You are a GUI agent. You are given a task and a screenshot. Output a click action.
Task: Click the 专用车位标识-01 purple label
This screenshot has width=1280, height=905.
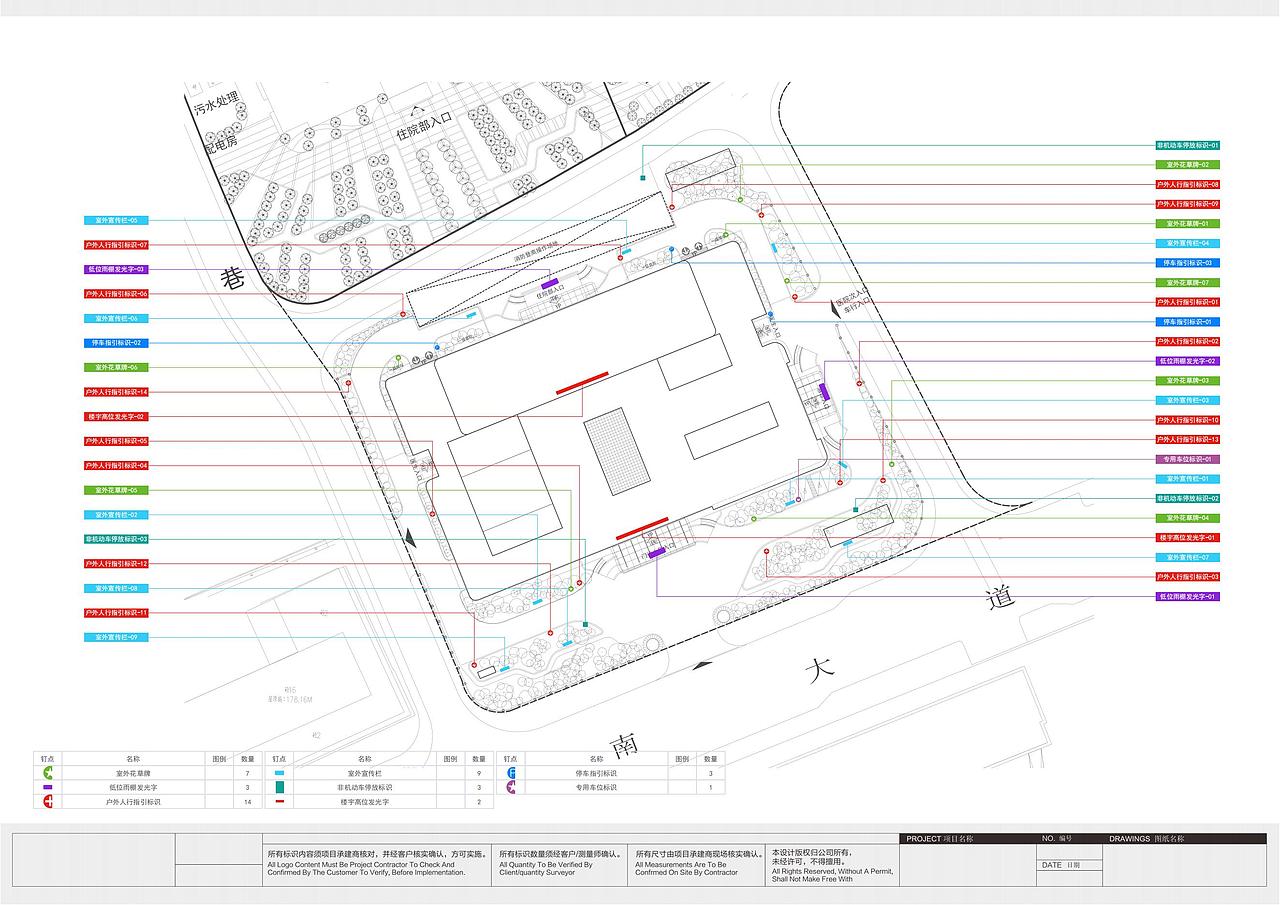1188,459
